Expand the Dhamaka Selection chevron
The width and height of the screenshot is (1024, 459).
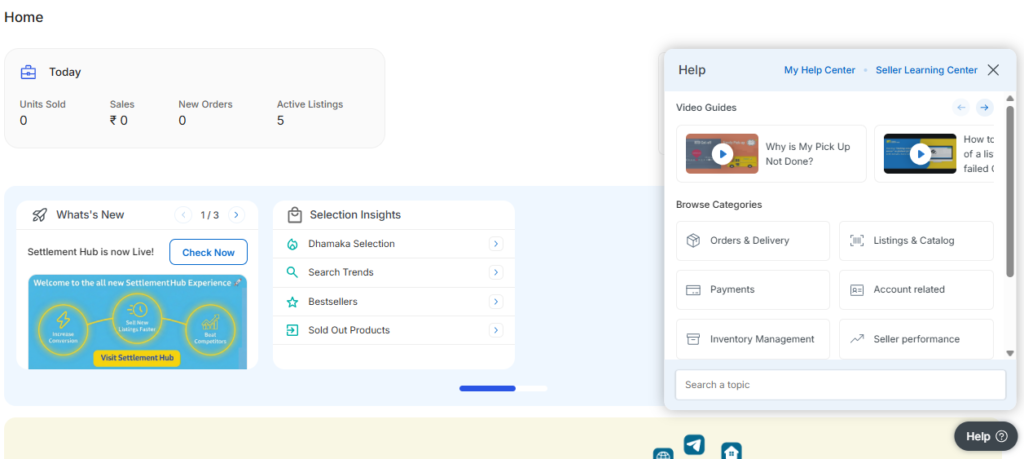pos(495,244)
